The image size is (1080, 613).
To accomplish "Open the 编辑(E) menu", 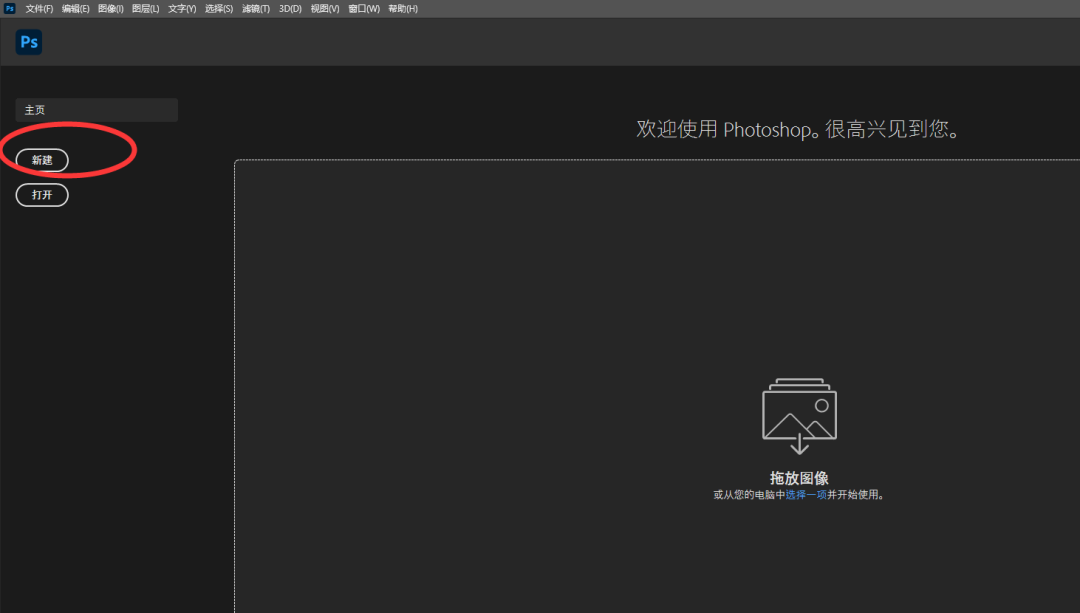I will (x=76, y=9).
